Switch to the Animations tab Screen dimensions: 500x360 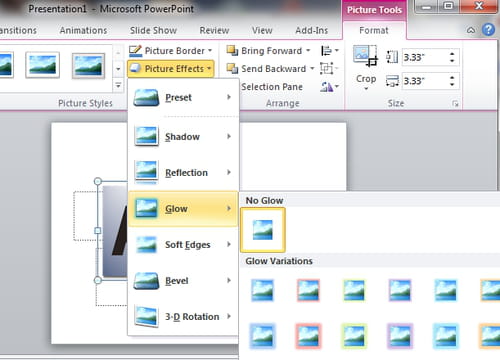click(83, 30)
